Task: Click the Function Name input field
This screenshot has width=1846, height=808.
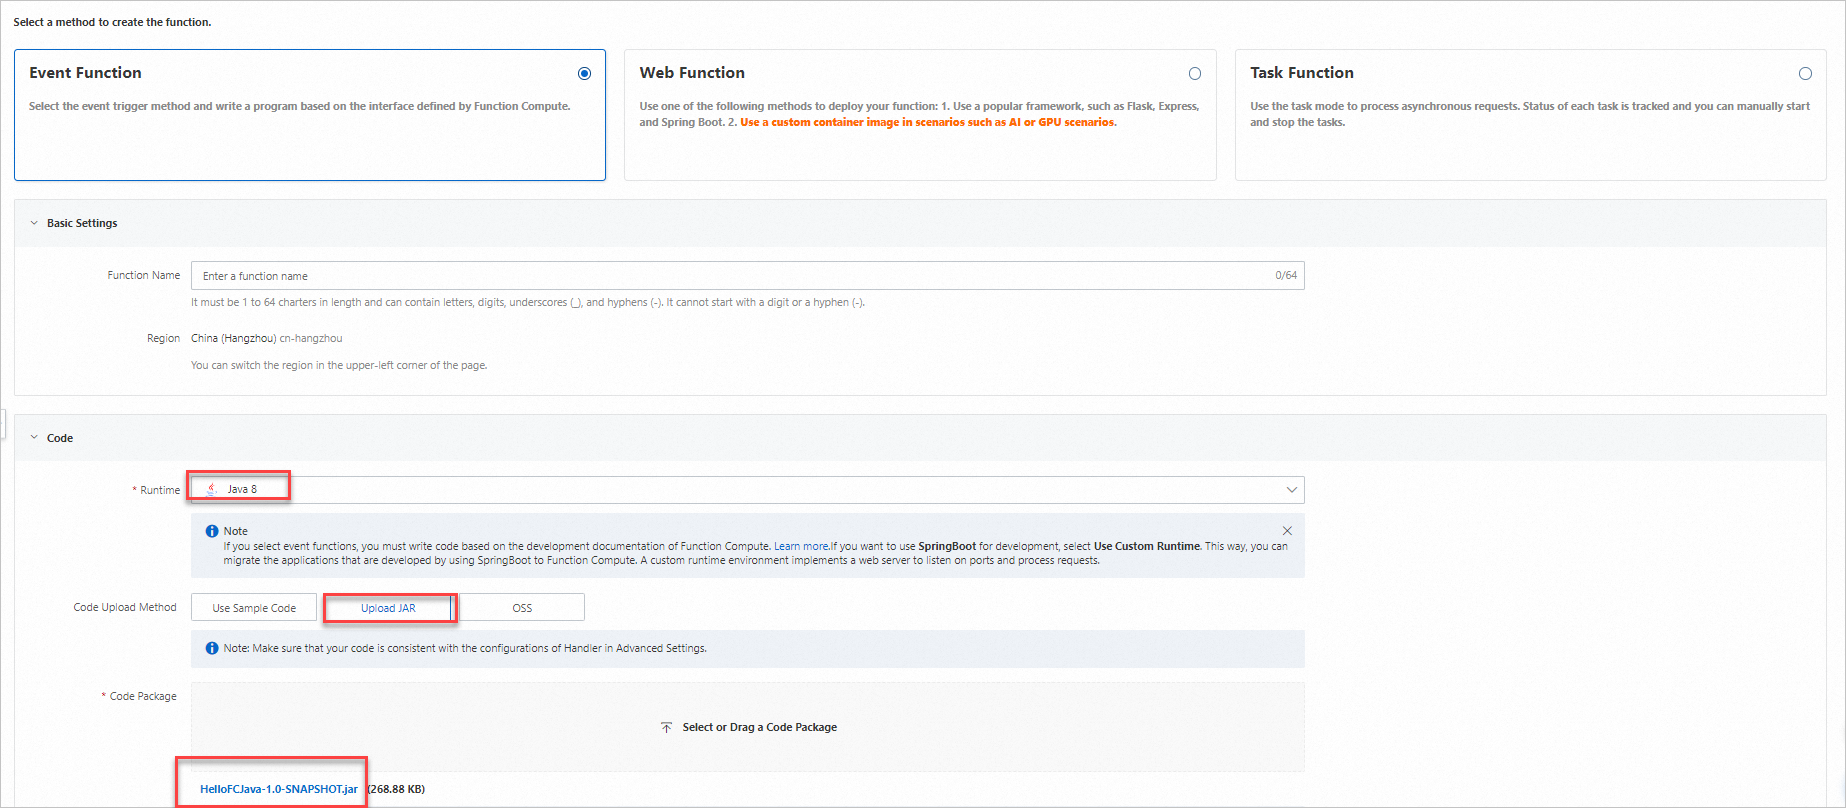Action: pos(747,275)
